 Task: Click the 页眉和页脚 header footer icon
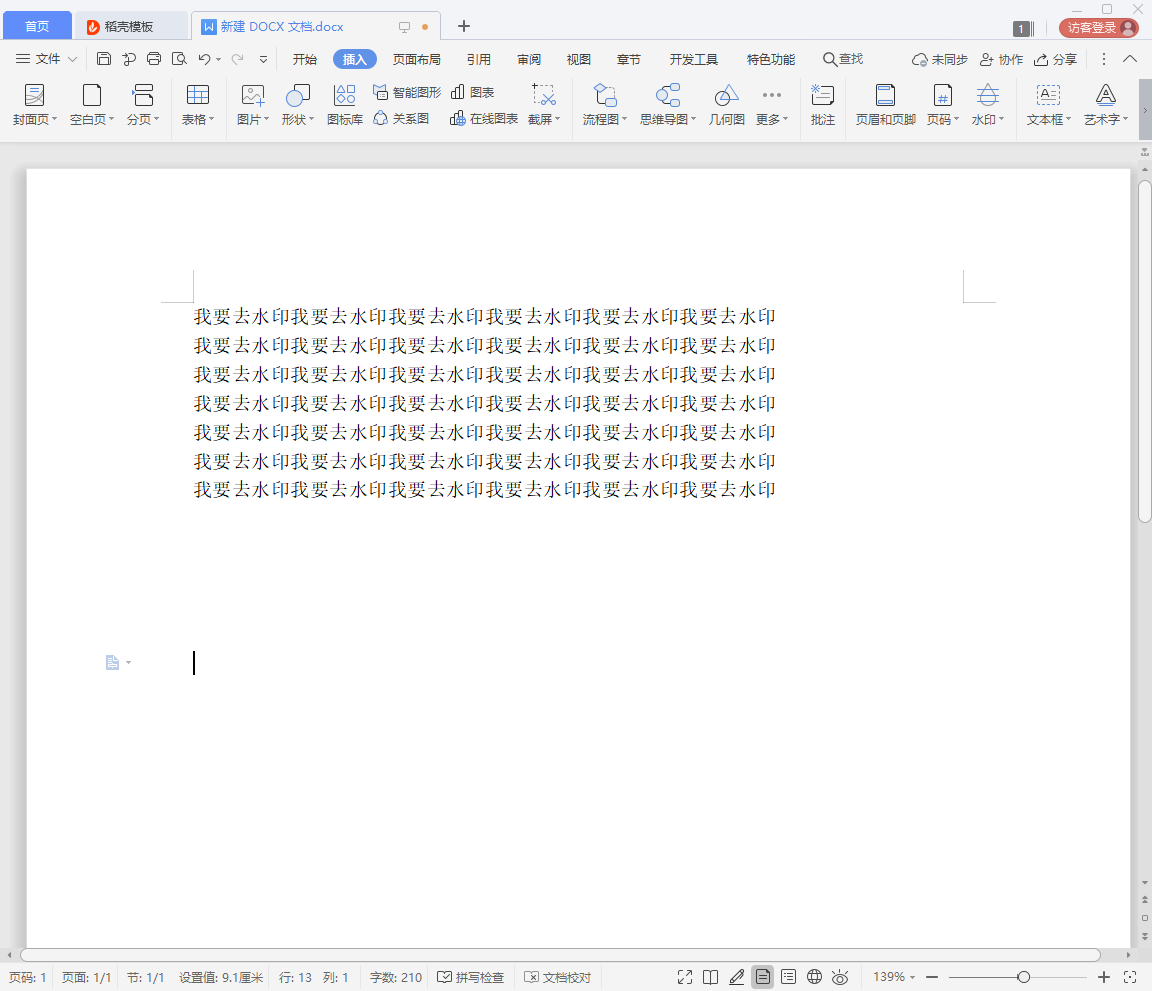click(885, 104)
